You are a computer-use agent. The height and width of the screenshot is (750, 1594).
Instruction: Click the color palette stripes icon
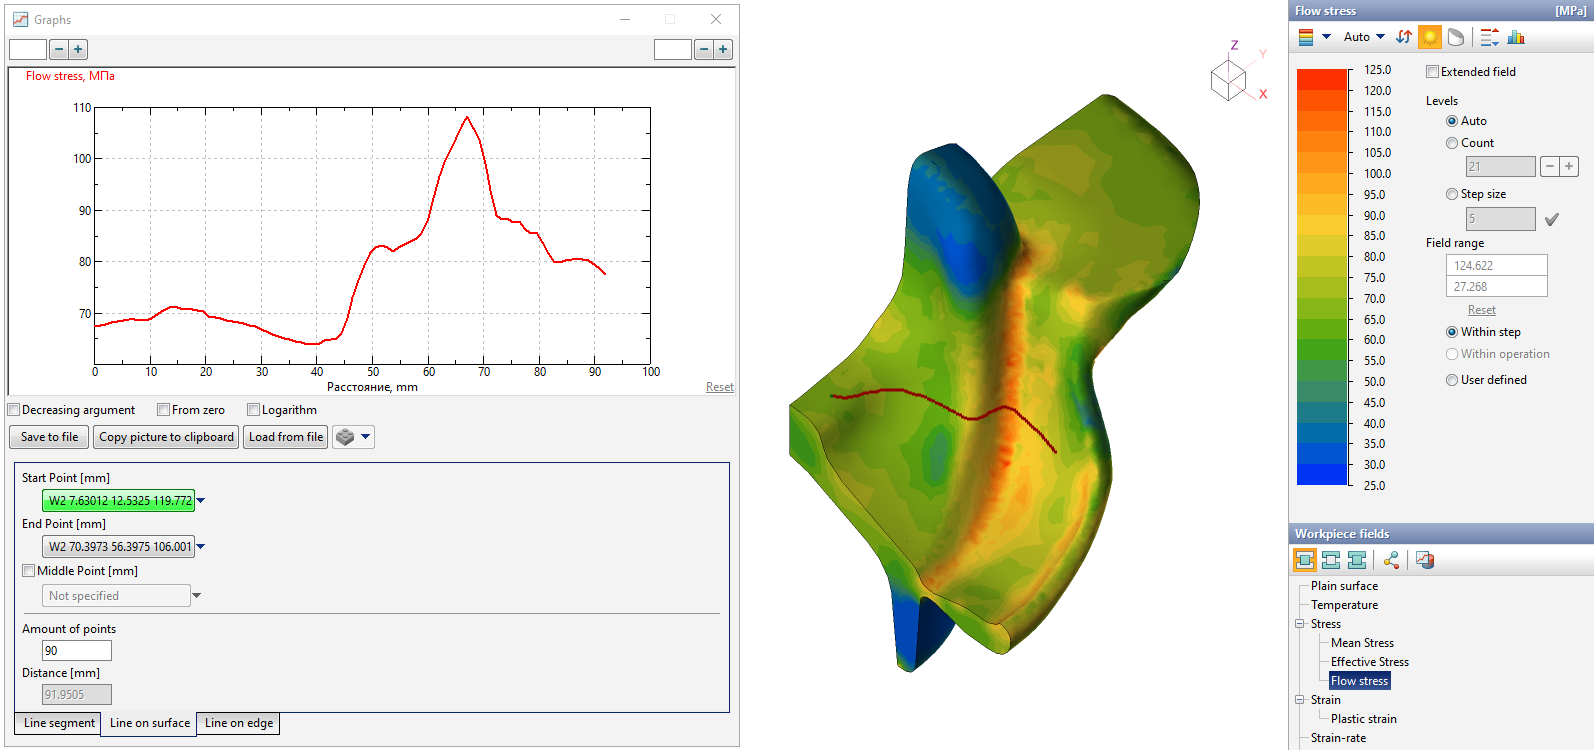[x=1306, y=37]
